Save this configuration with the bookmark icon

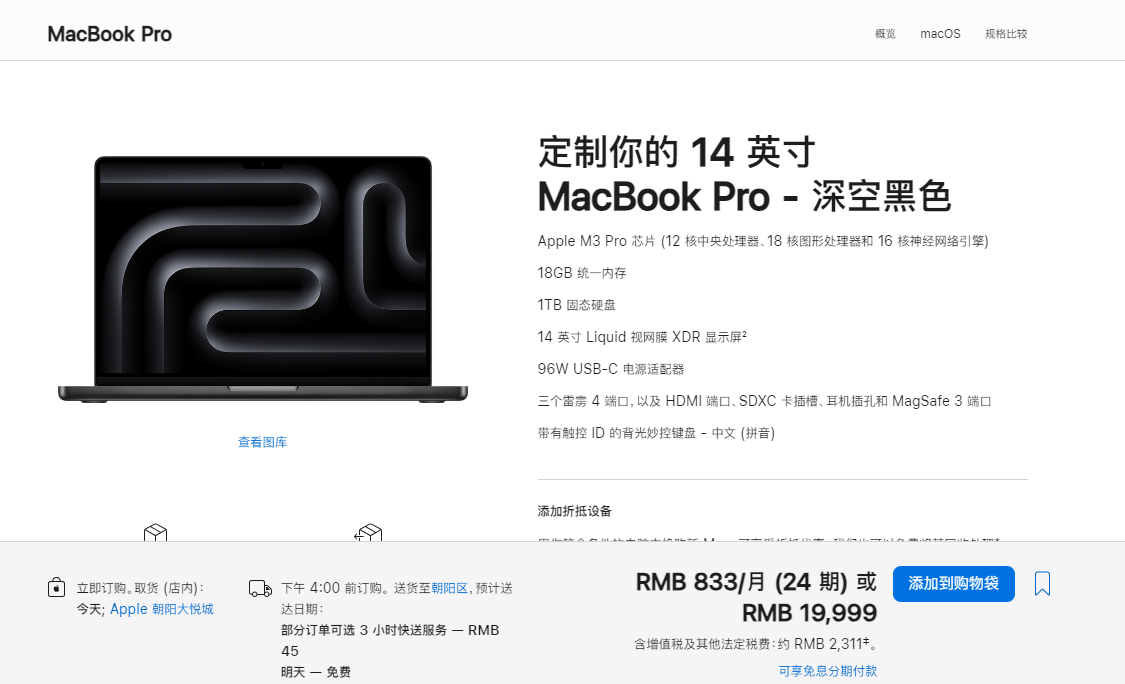1042,584
